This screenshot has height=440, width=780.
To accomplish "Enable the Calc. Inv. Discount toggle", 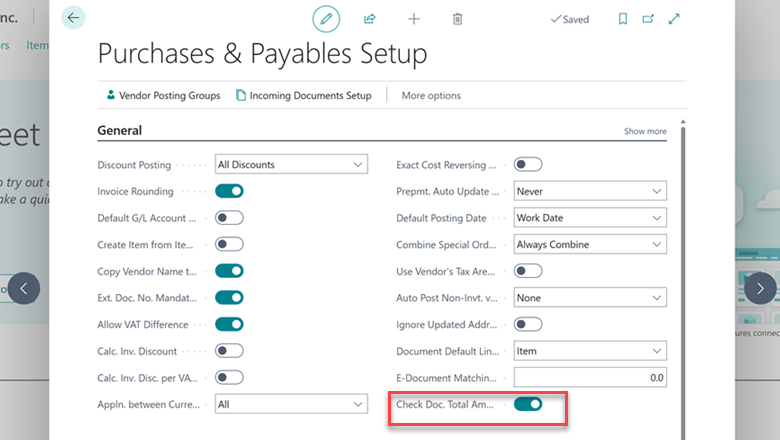I will (229, 351).
